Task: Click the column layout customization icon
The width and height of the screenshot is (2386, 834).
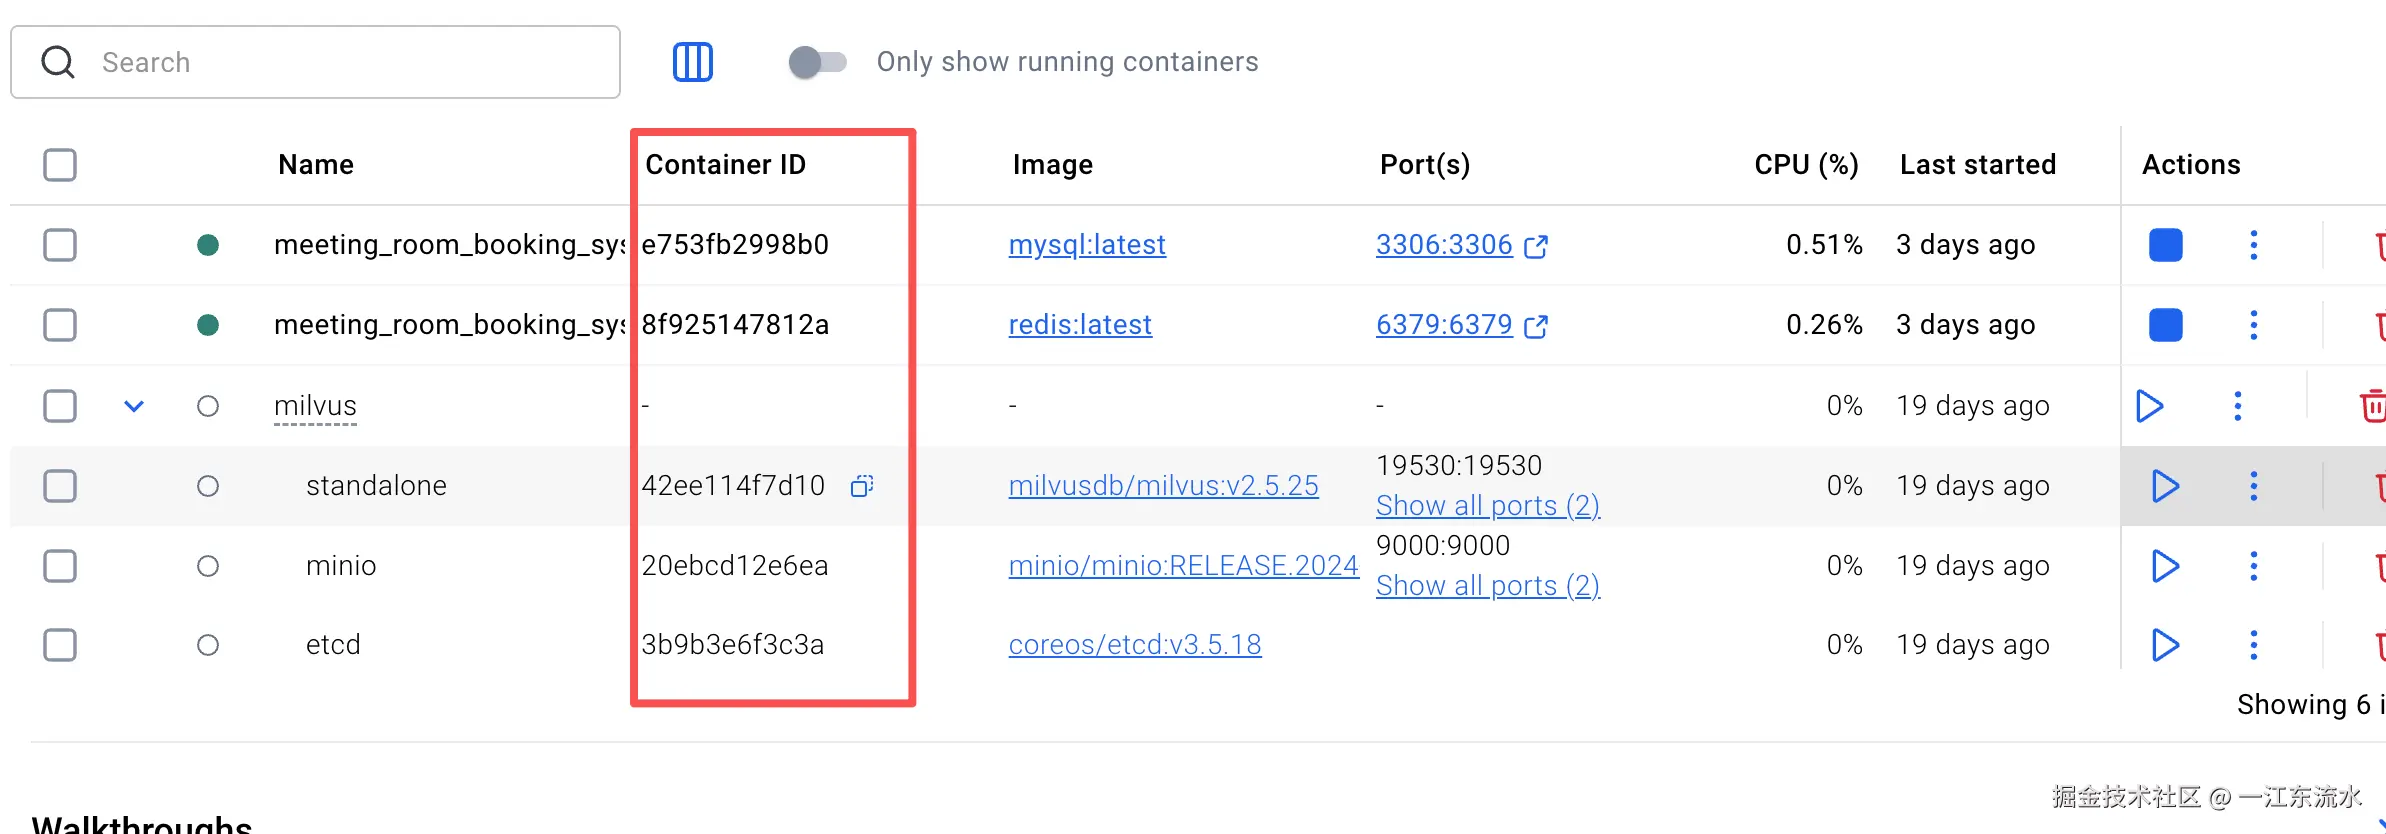Action: tap(692, 62)
